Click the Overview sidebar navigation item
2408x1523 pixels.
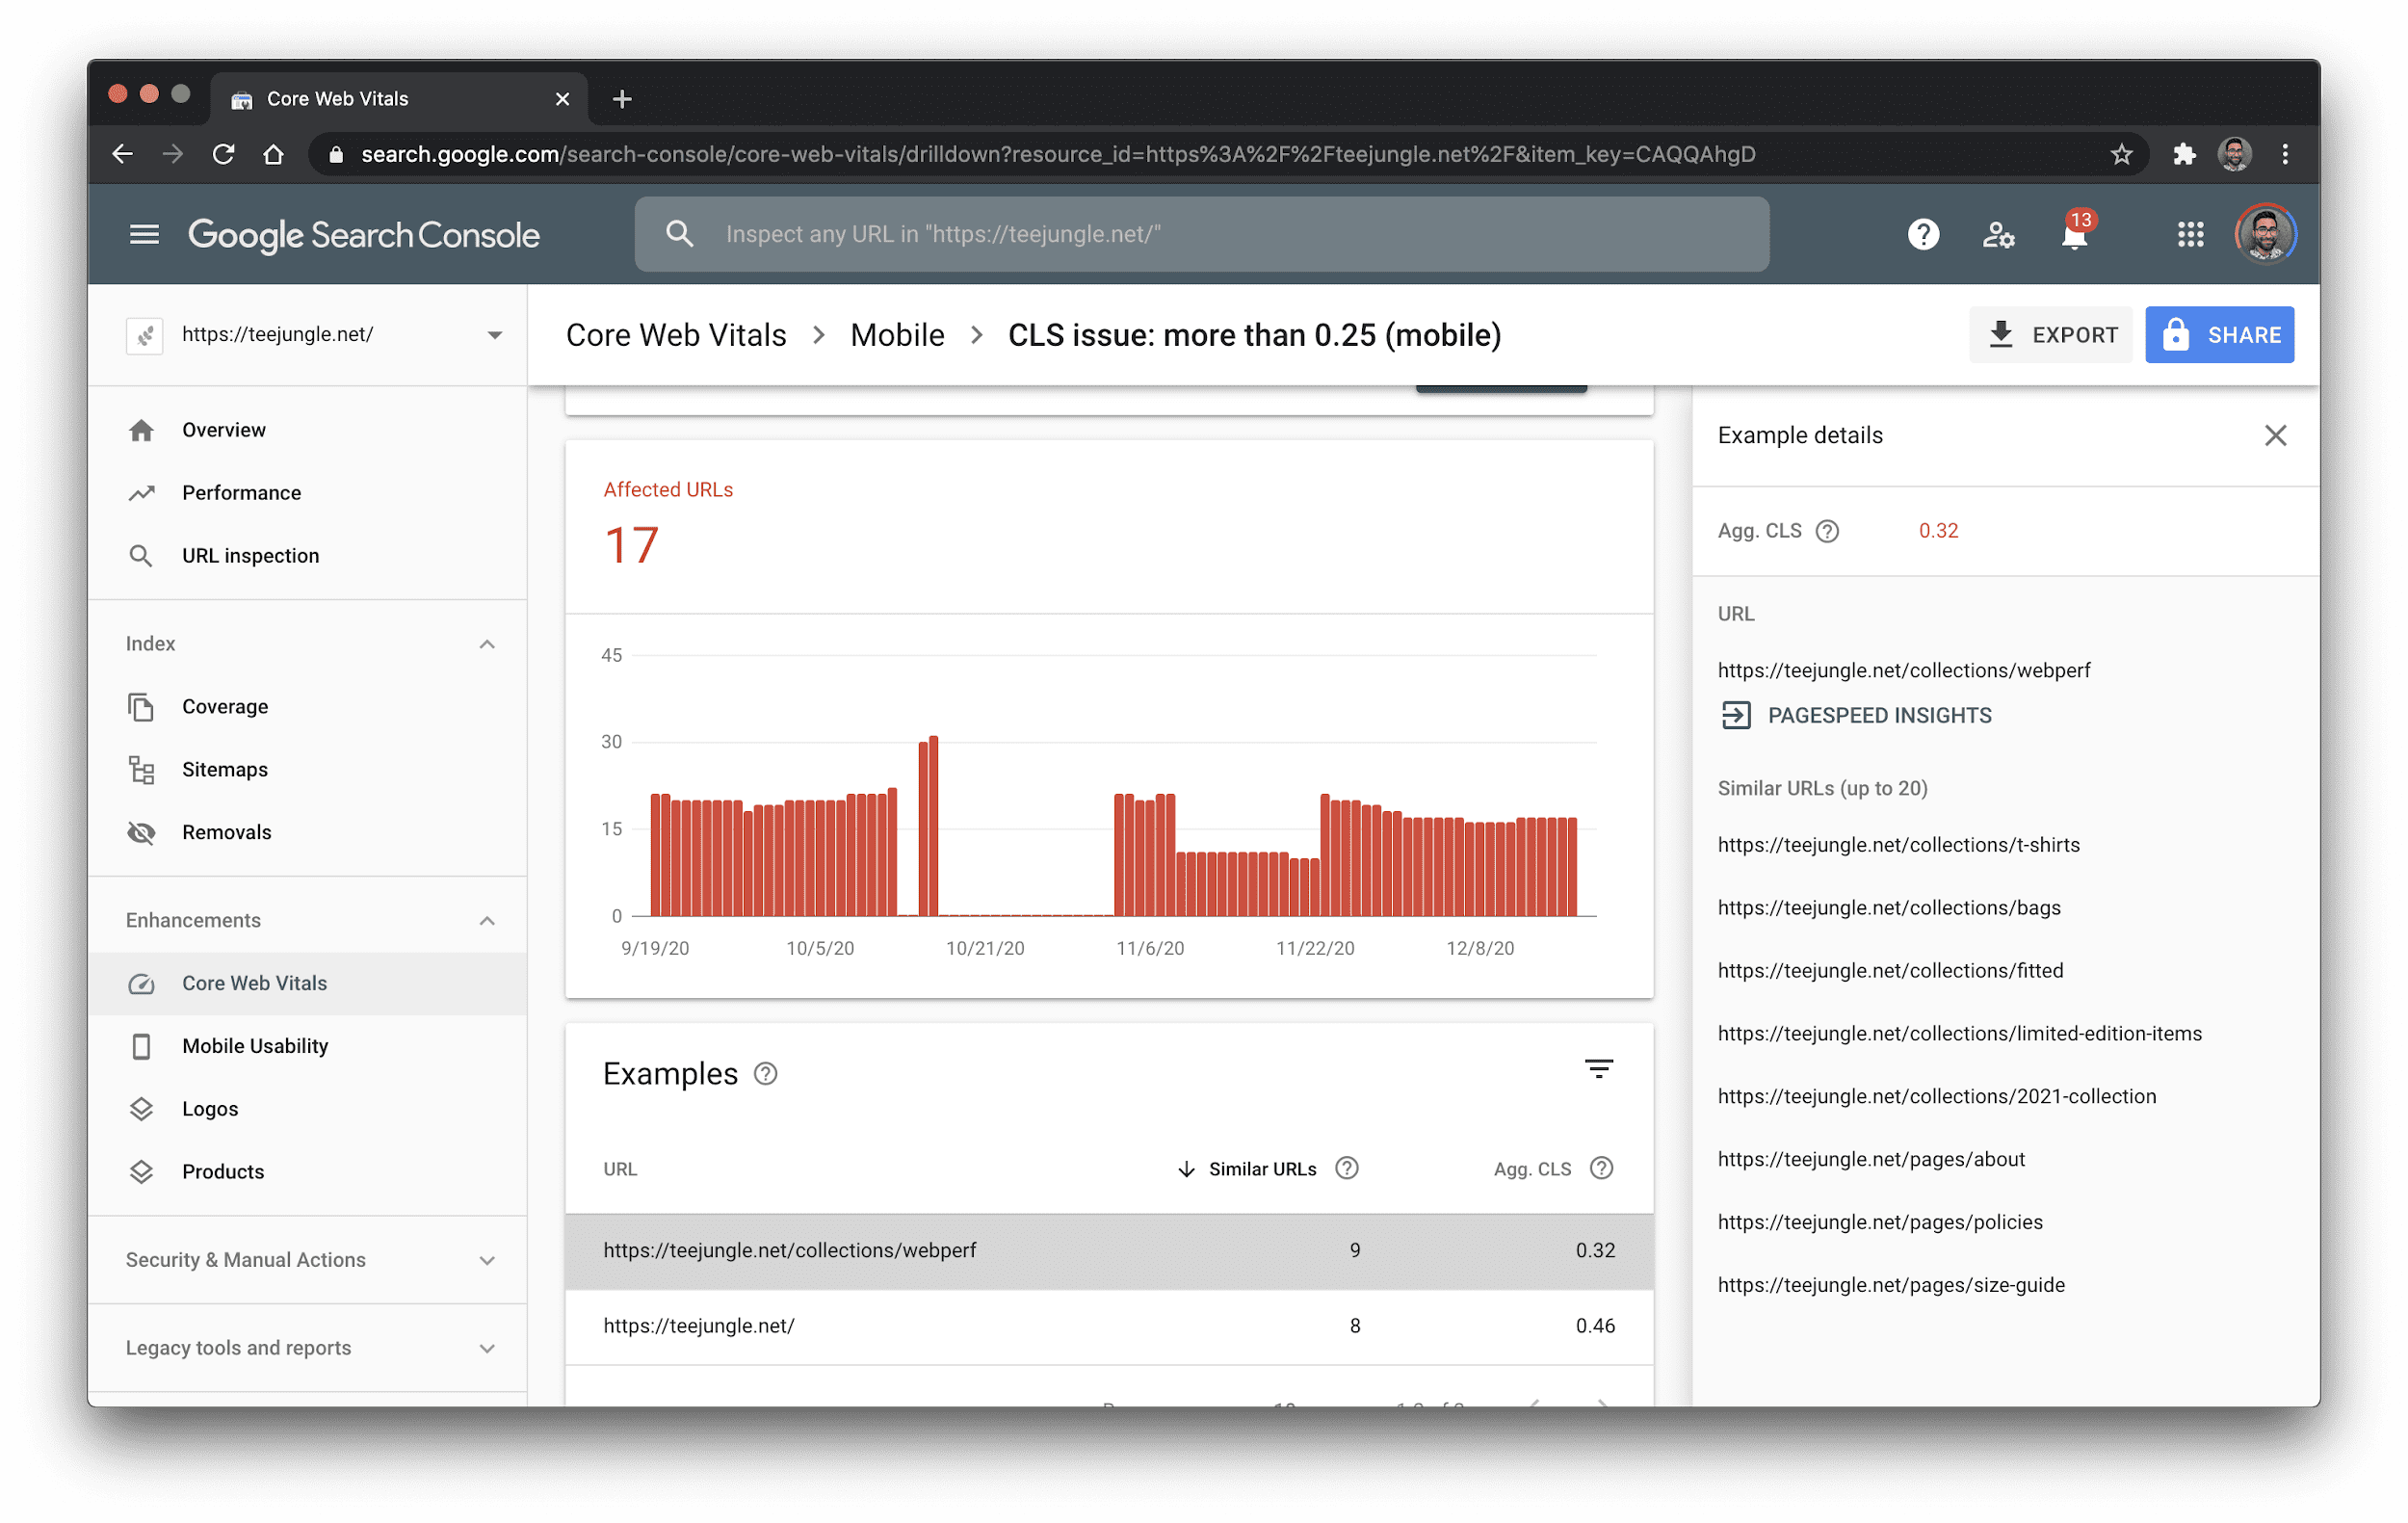coord(222,428)
